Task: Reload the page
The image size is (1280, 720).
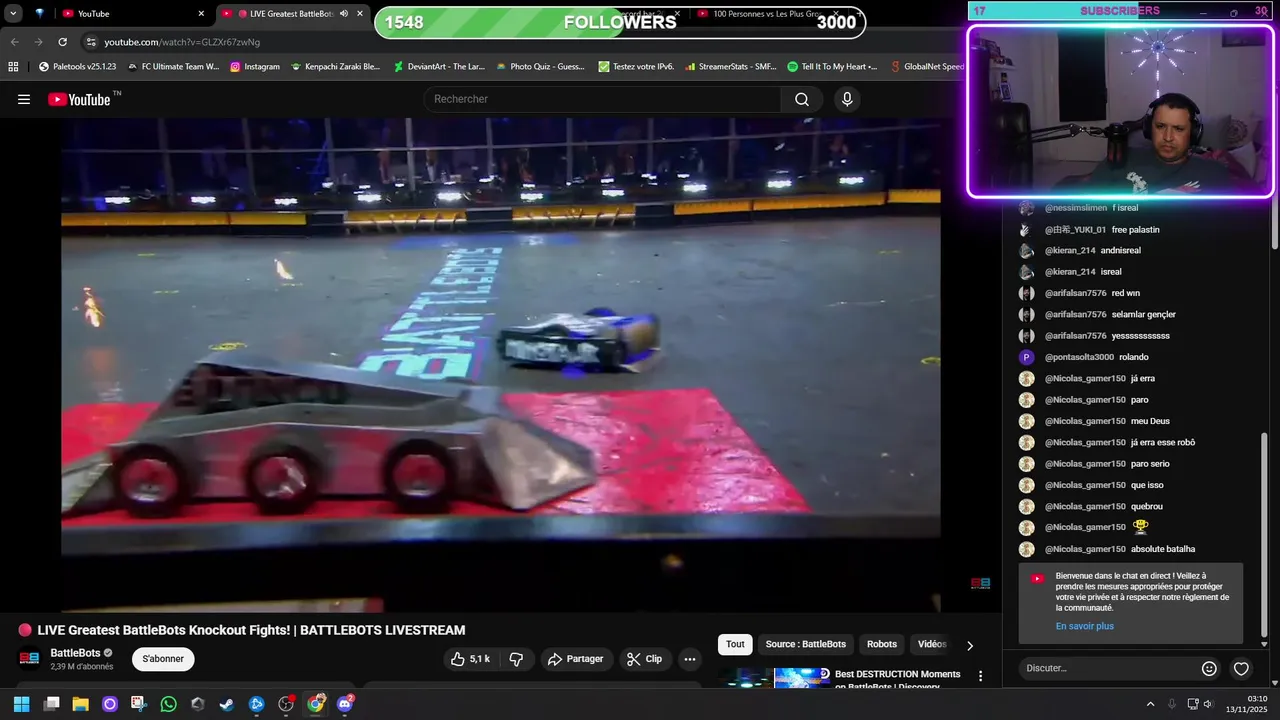Action: point(62,42)
